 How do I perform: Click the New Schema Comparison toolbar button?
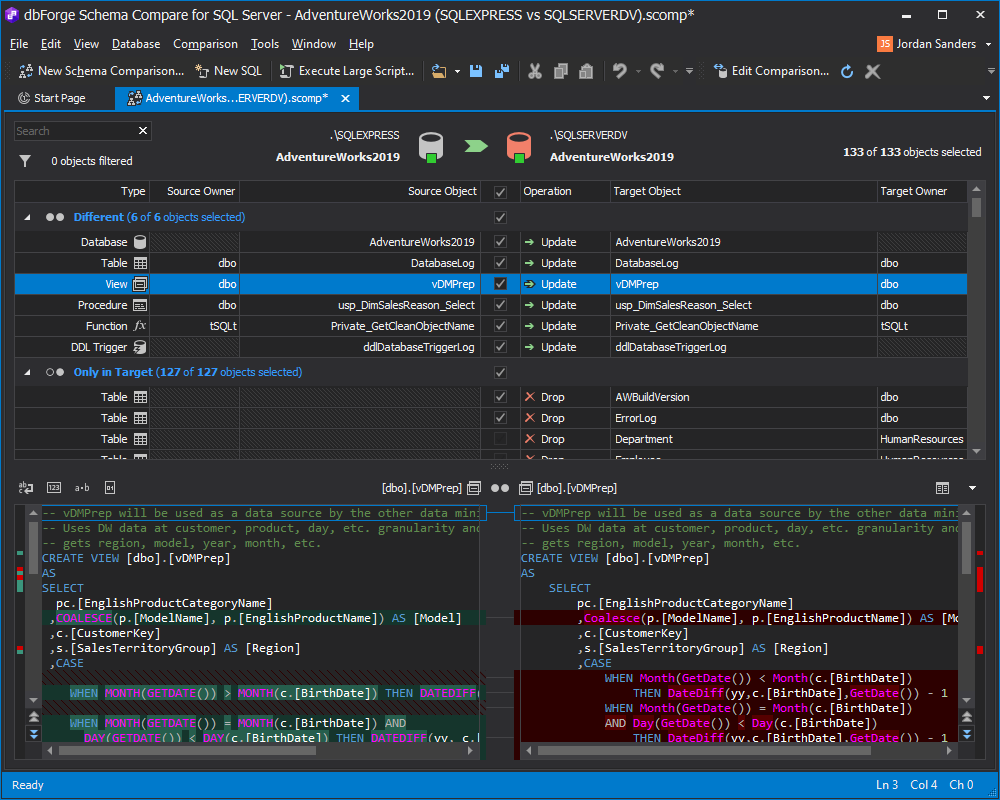(x=102, y=71)
